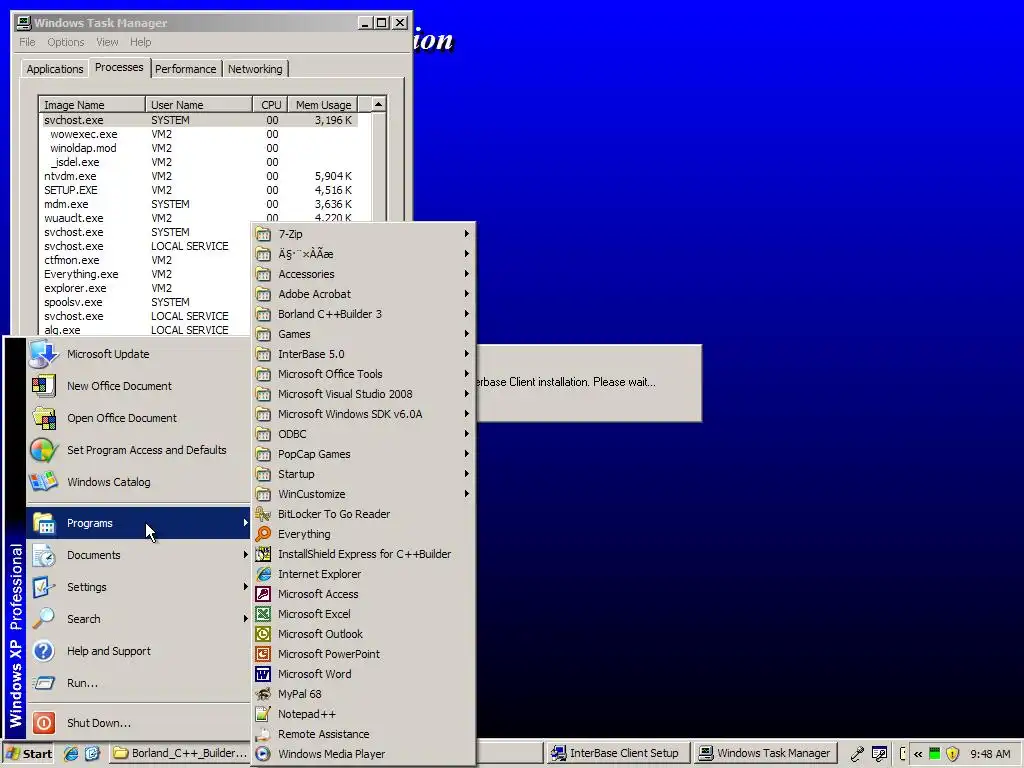The height and width of the screenshot is (768, 1024).
Task: Open the Search submenu in Start menu
Action: (x=138, y=619)
